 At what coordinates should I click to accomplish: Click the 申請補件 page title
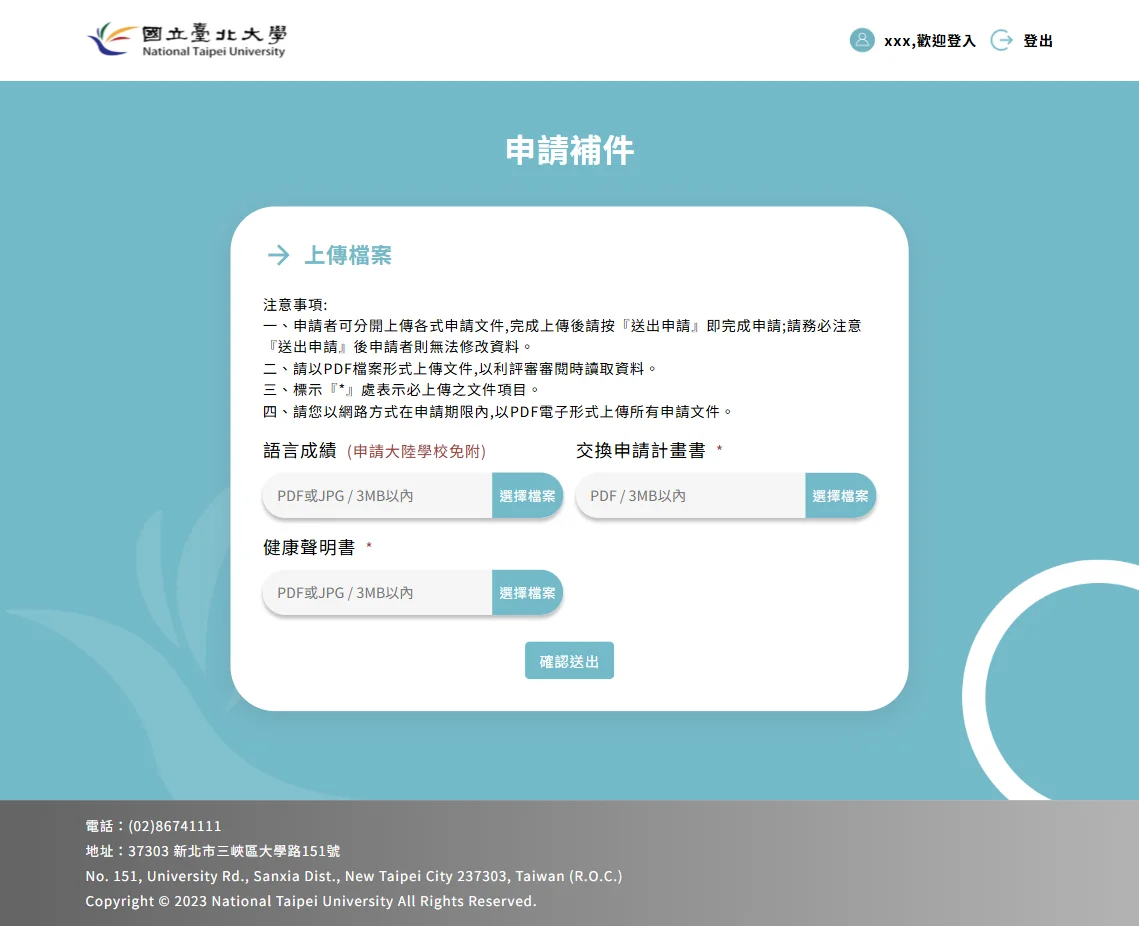(x=569, y=148)
